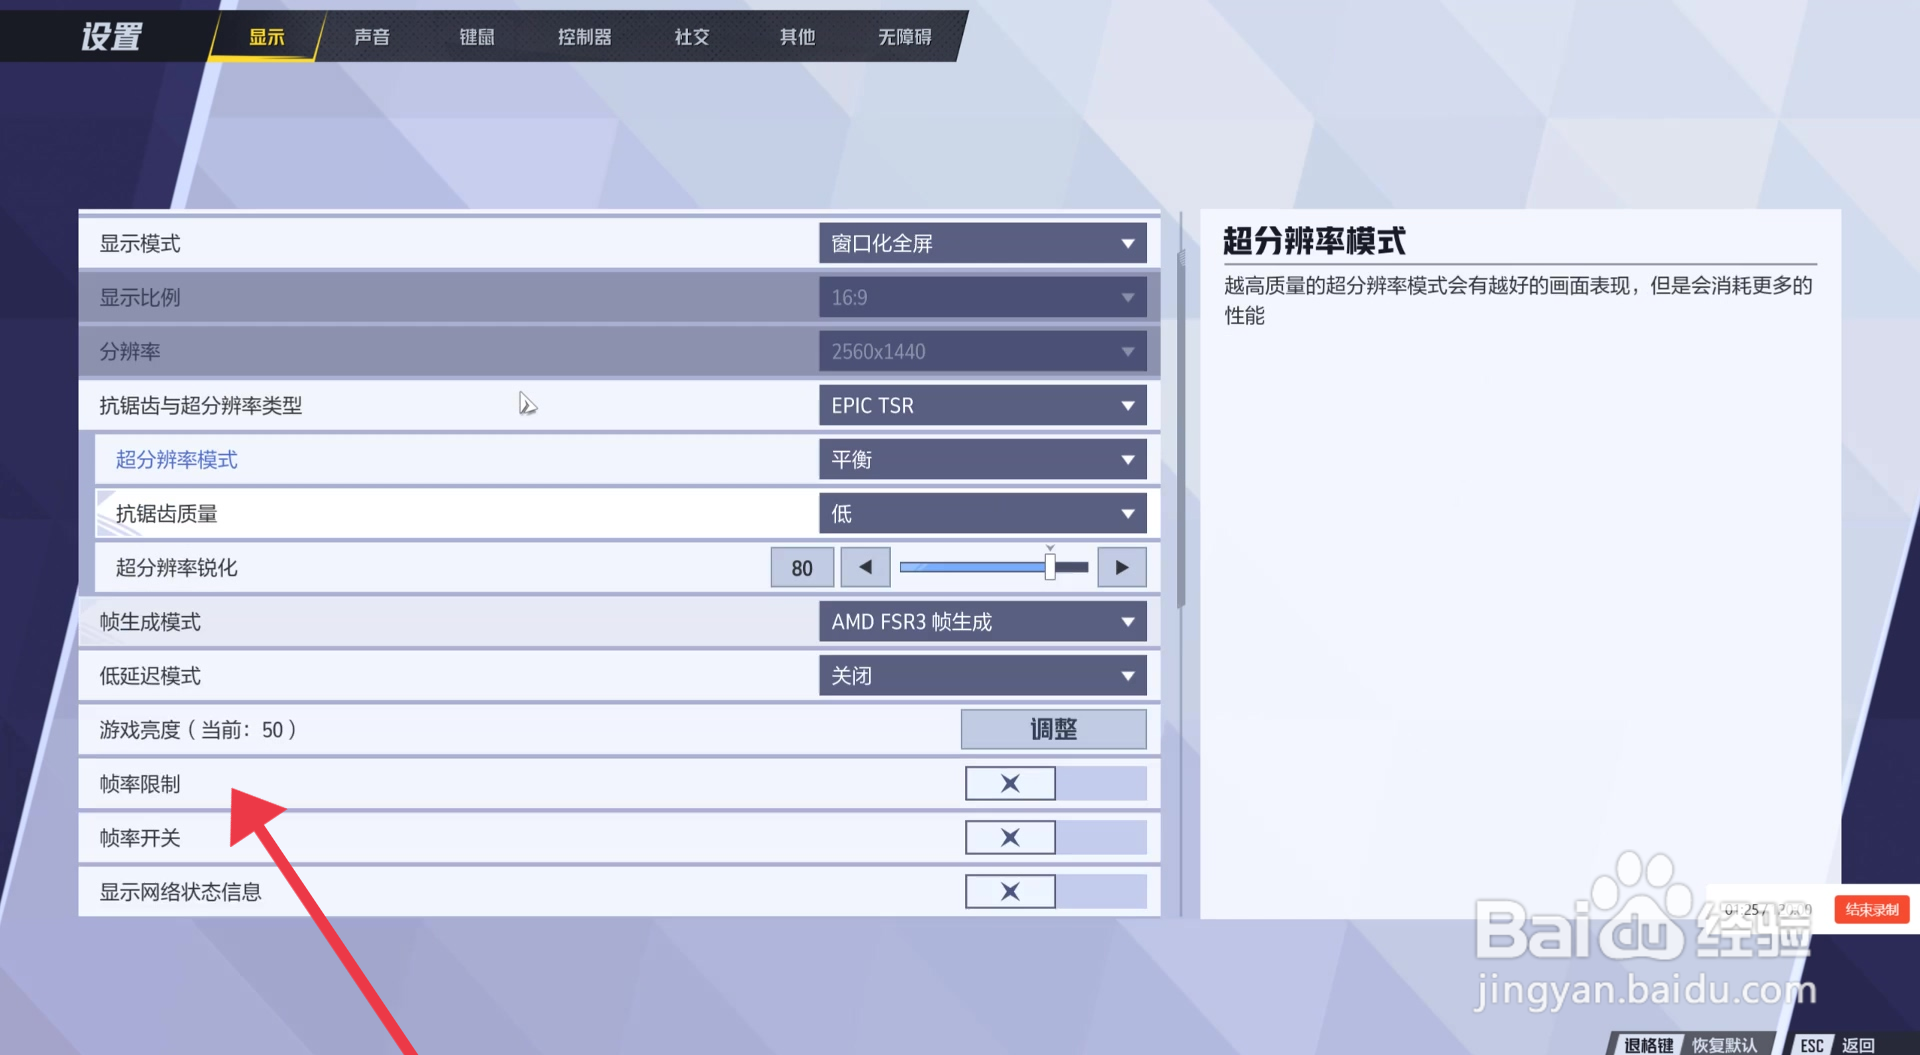
Task: Click the 调整 brightness button
Action: pos(1054,729)
